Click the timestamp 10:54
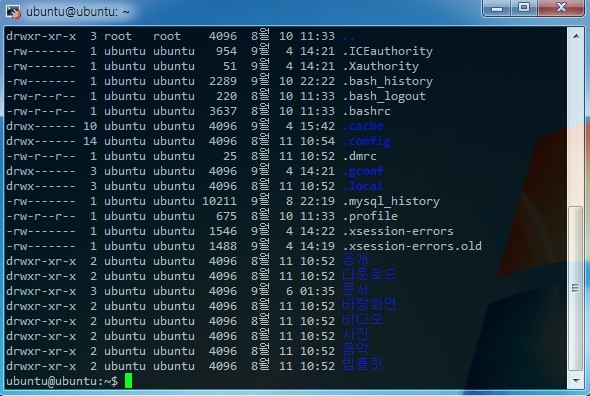 pyautogui.click(x=317, y=141)
